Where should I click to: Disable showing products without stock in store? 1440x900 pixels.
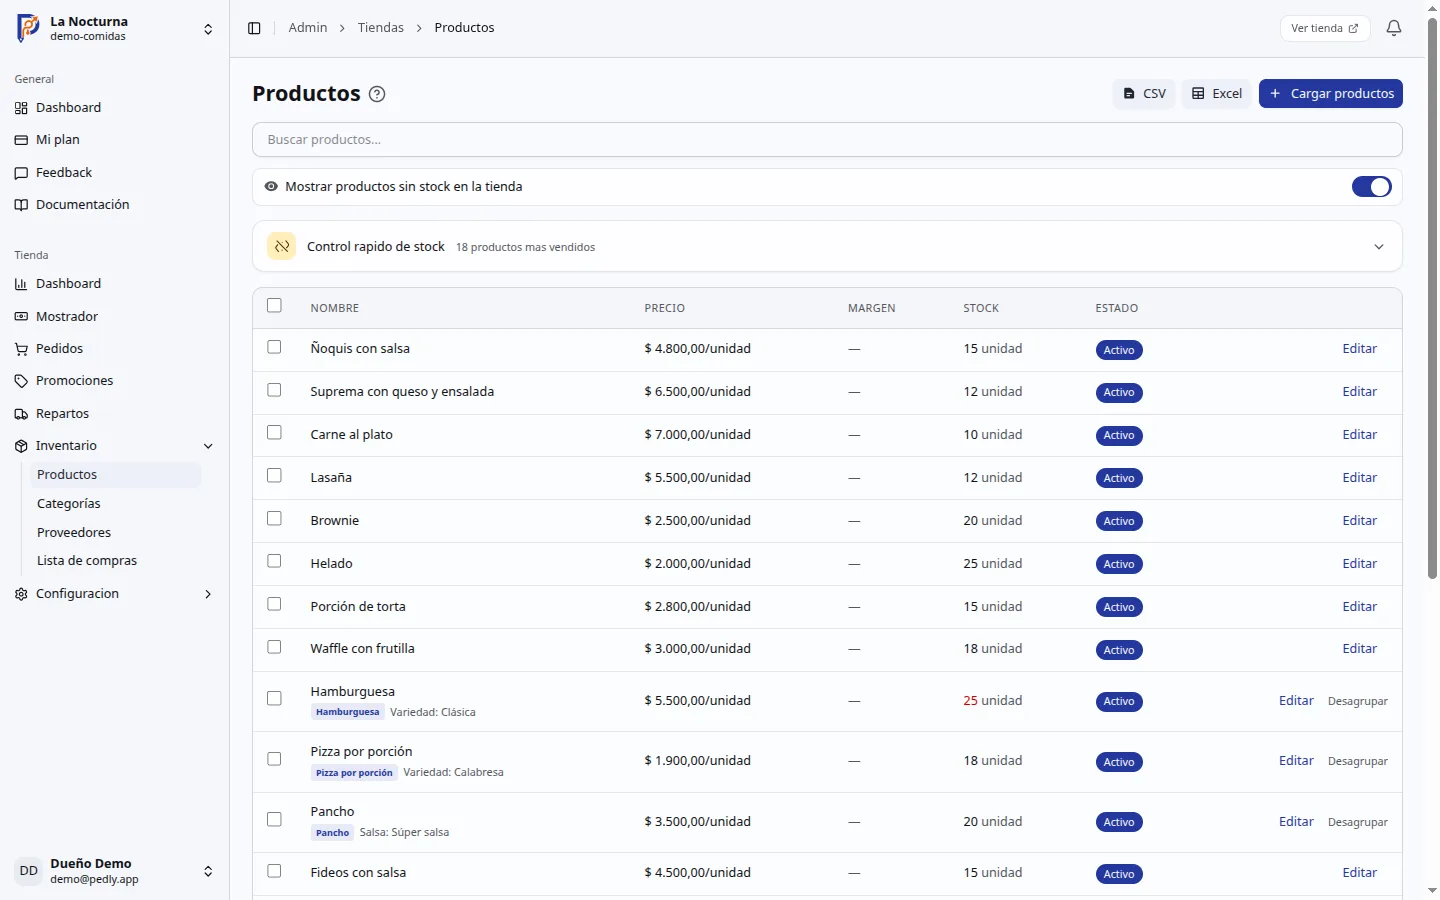(x=1371, y=187)
